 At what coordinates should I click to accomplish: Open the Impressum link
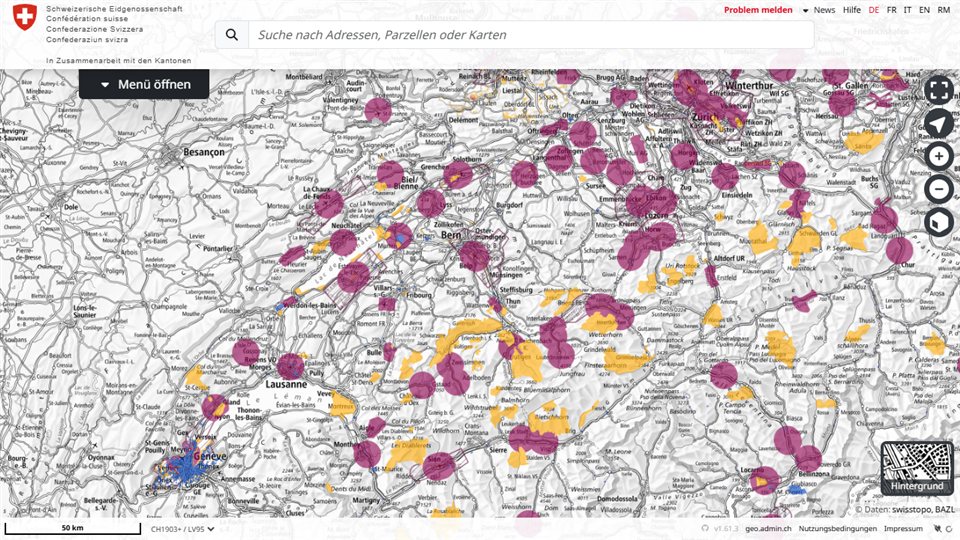coord(903,528)
